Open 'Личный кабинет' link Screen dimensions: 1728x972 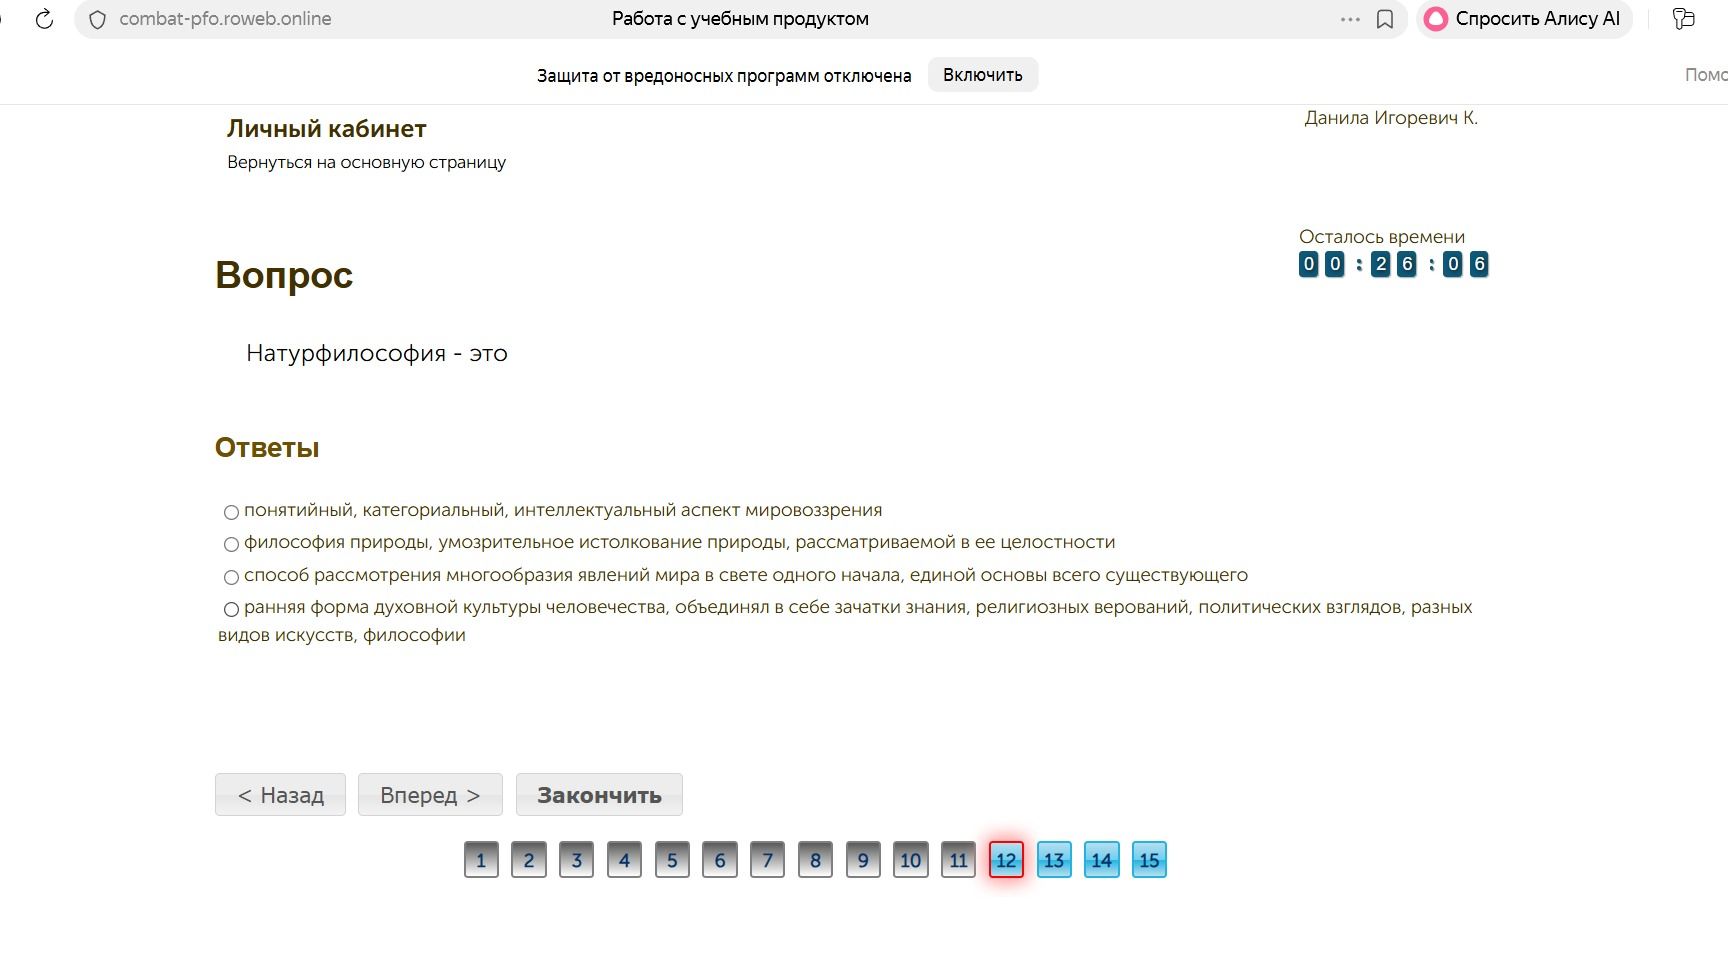coord(327,129)
